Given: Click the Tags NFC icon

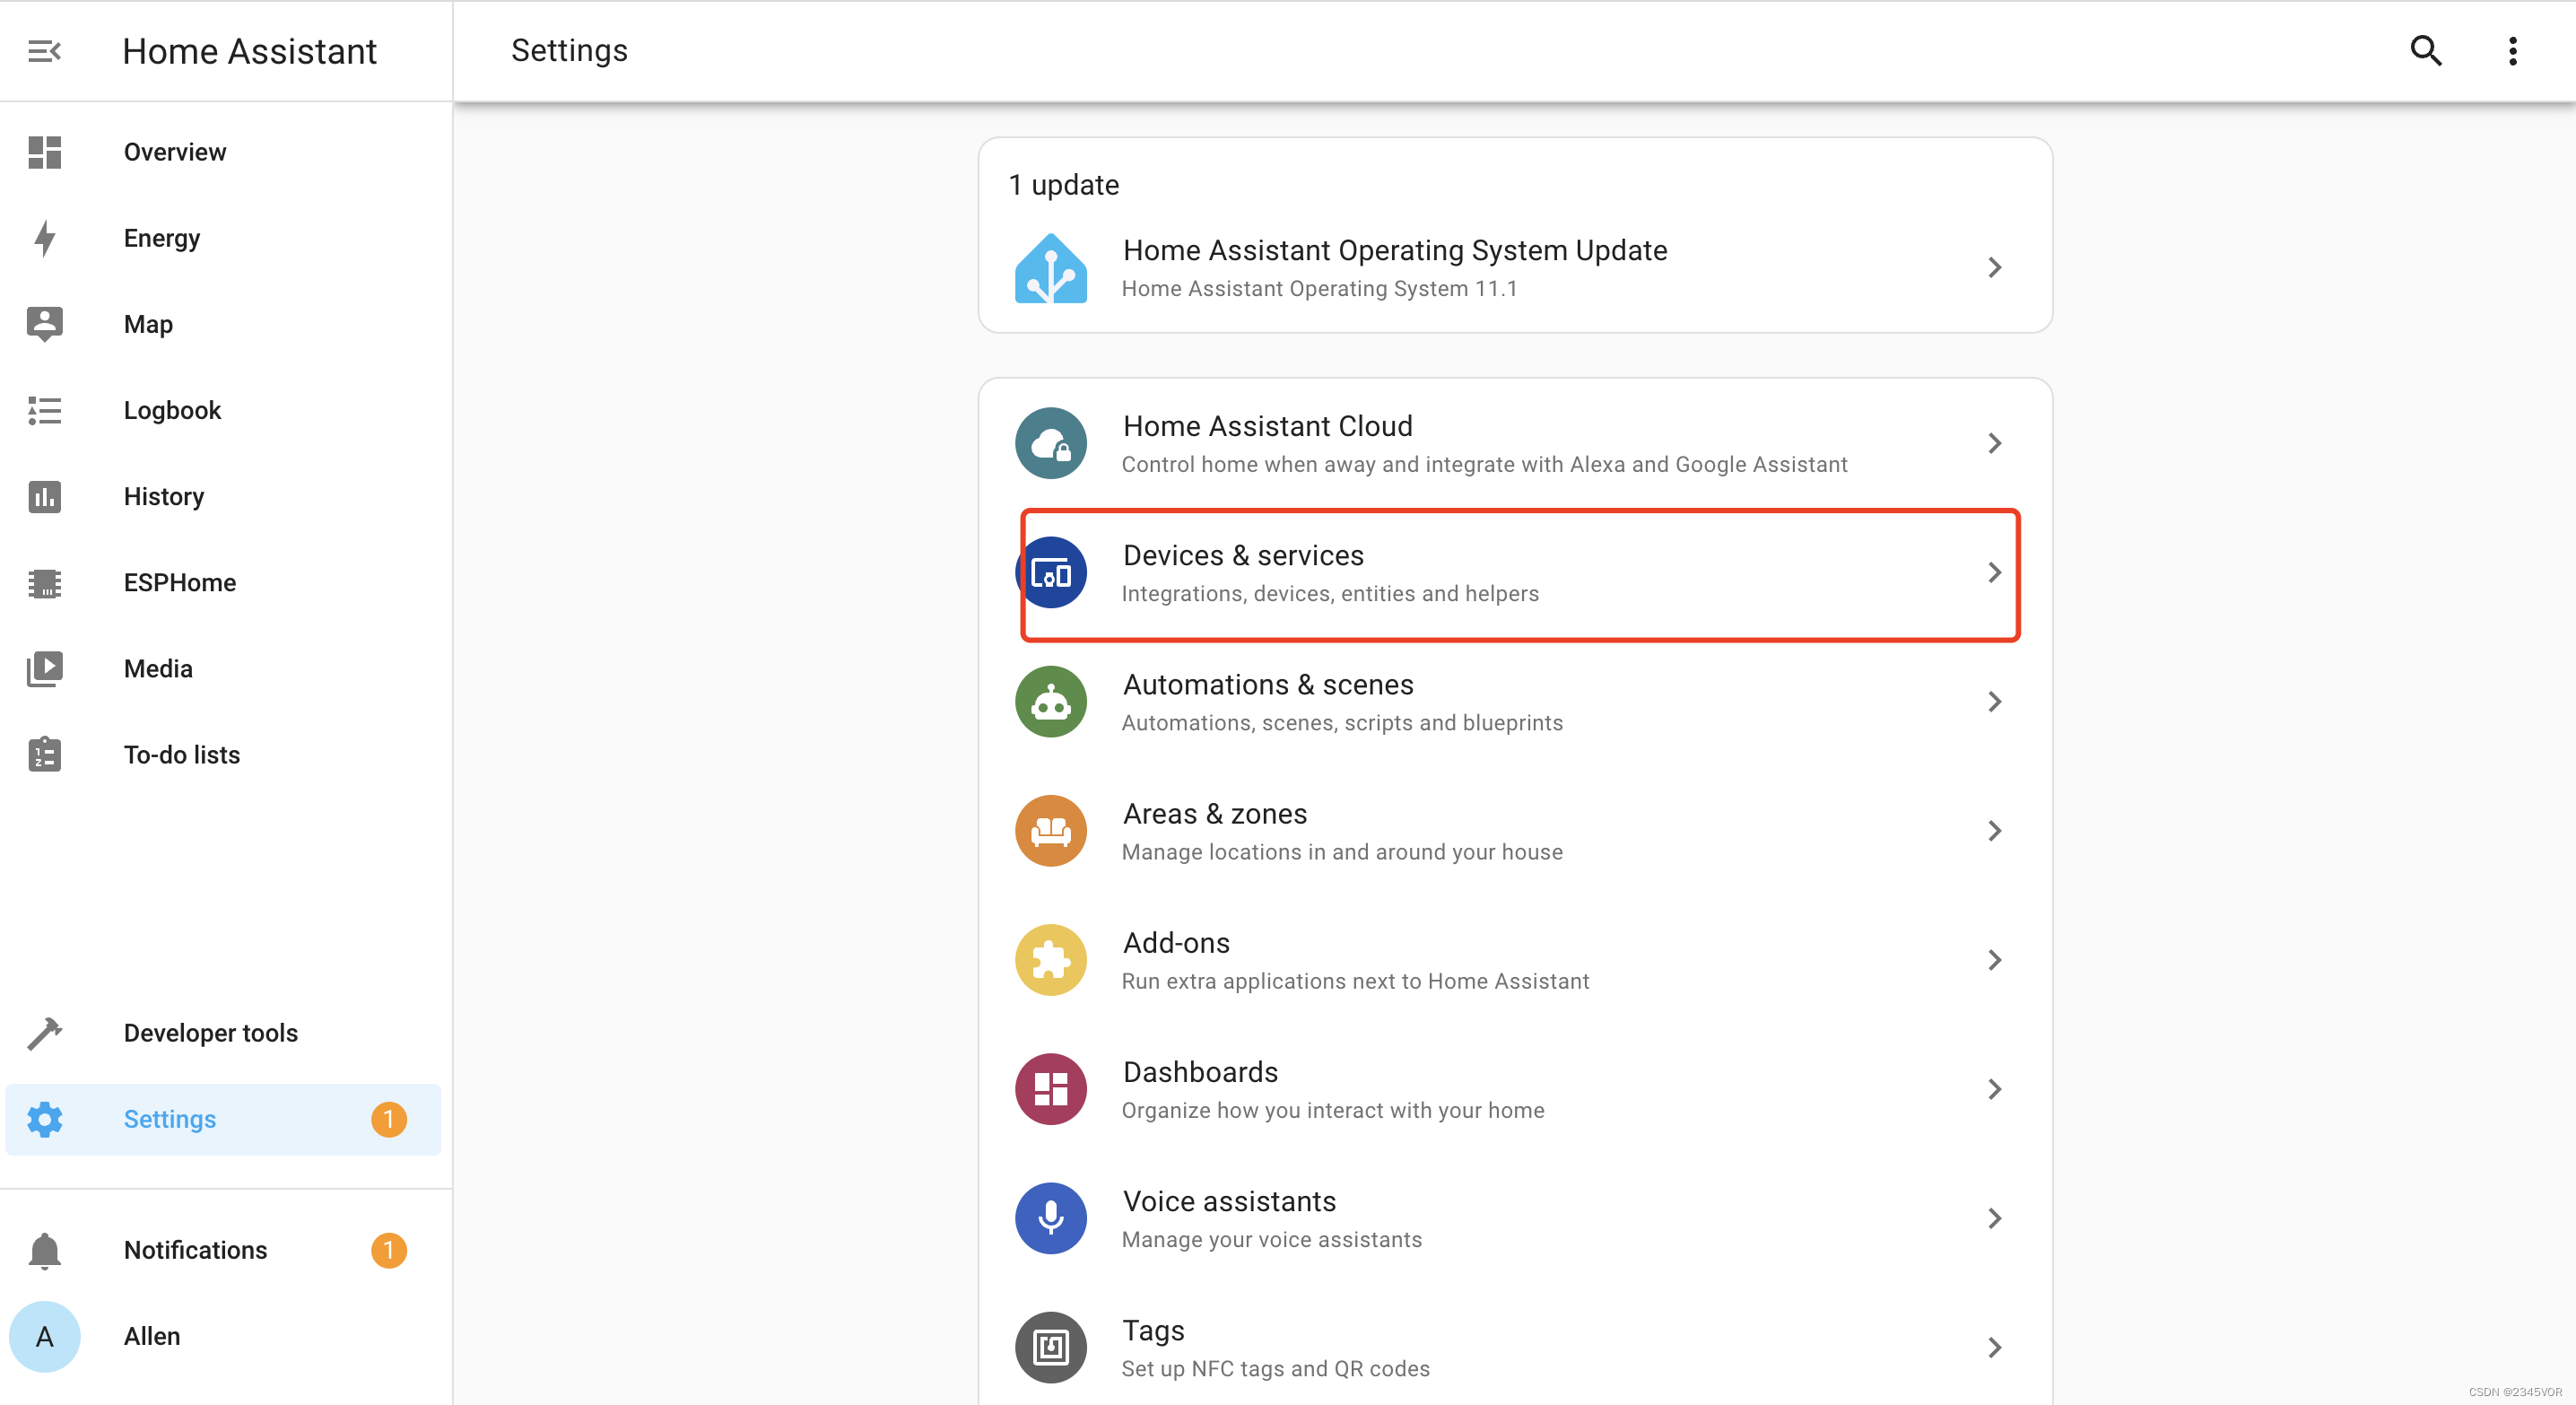Looking at the screenshot, I should (1050, 1346).
